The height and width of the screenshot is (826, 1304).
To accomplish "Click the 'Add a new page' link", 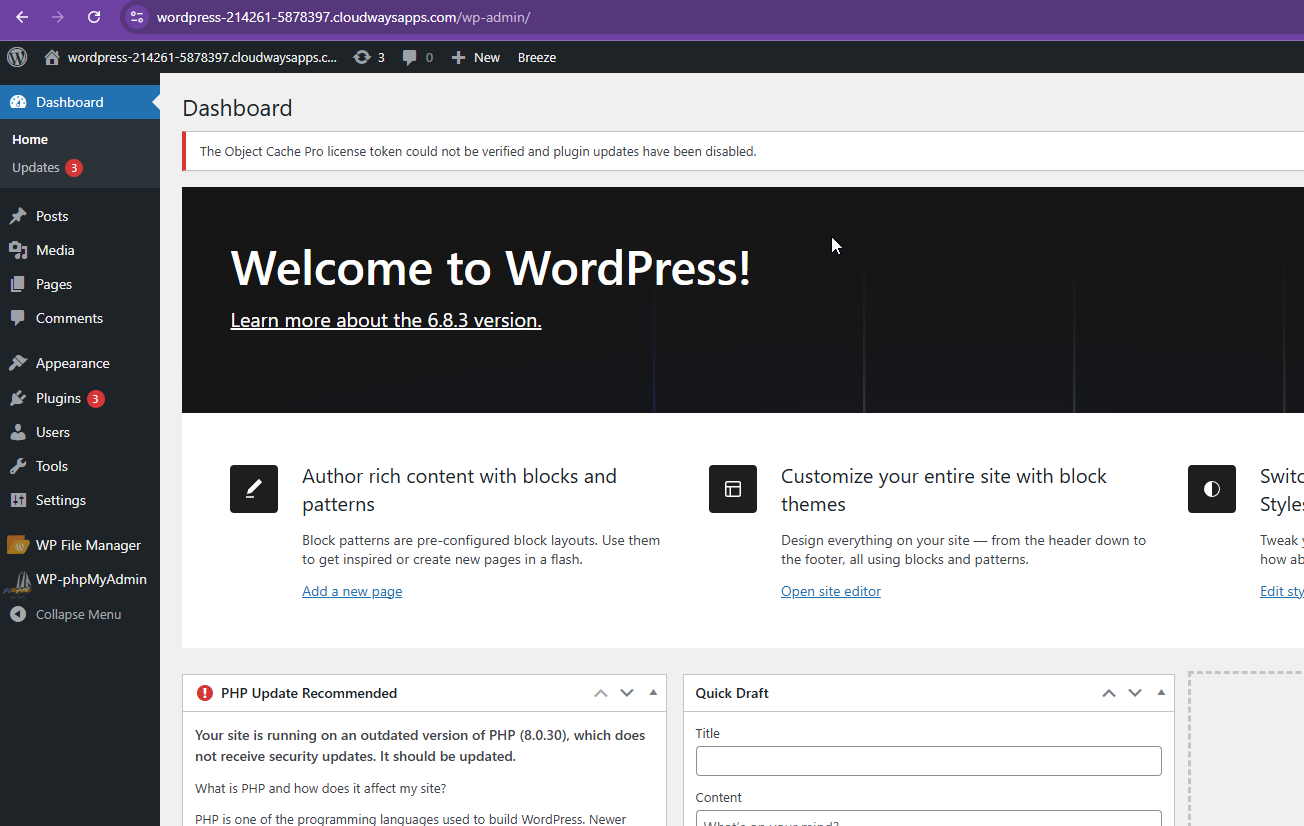I will coord(352,591).
